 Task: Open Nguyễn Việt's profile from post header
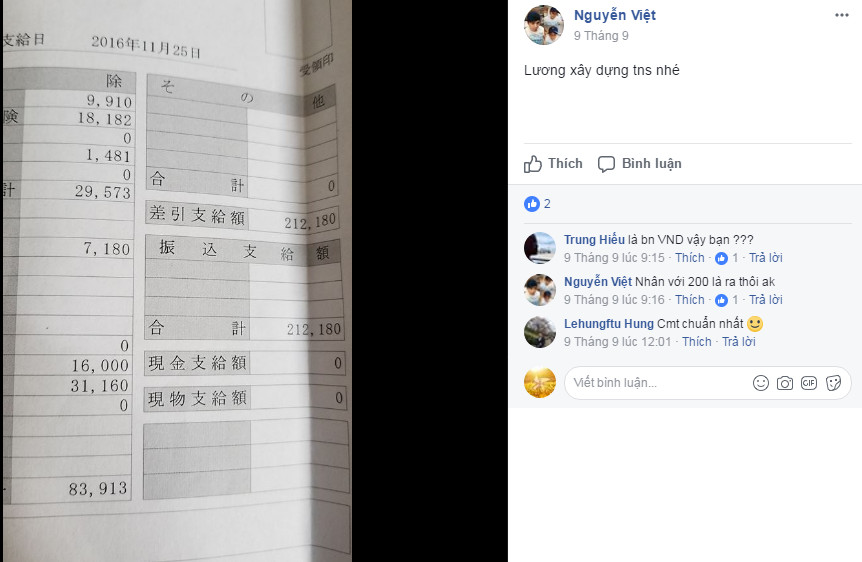coord(615,15)
